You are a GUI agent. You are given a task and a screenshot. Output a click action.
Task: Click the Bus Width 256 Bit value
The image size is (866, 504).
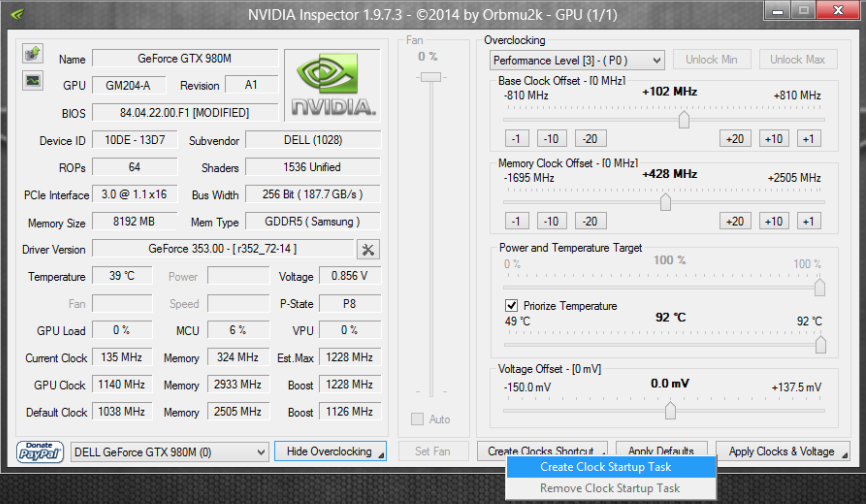click(313, 194)
